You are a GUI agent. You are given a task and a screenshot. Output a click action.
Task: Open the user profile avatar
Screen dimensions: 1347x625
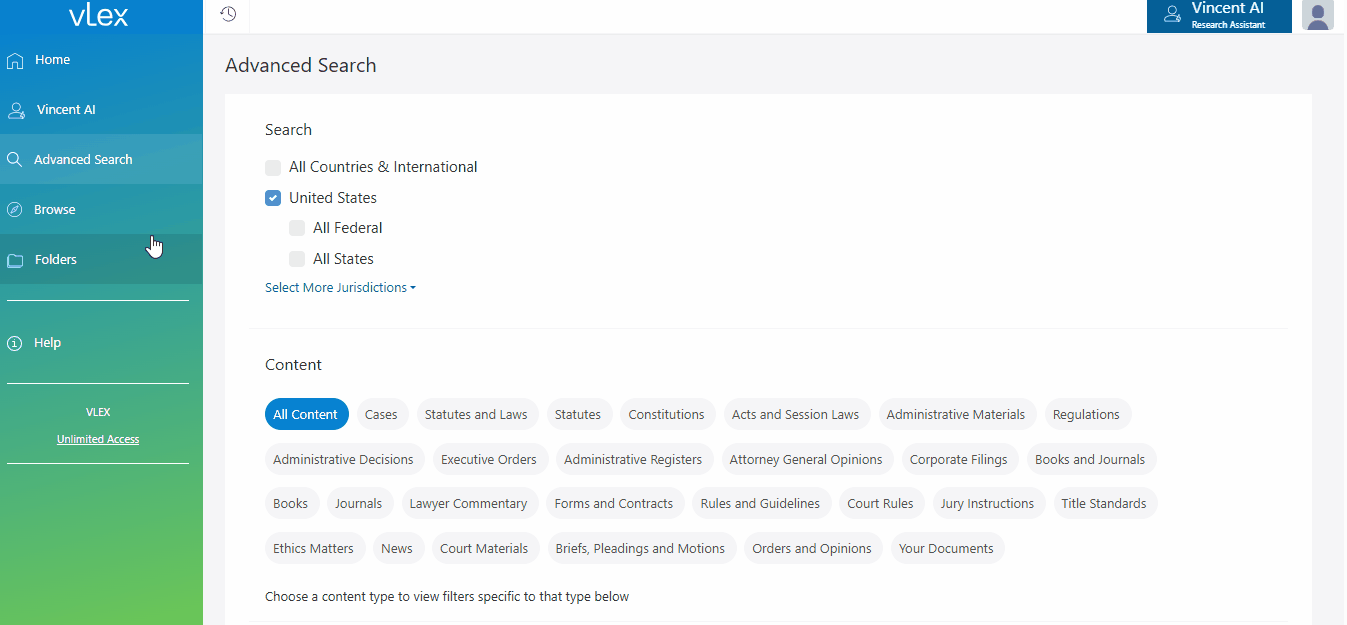tap(1318, 16)
